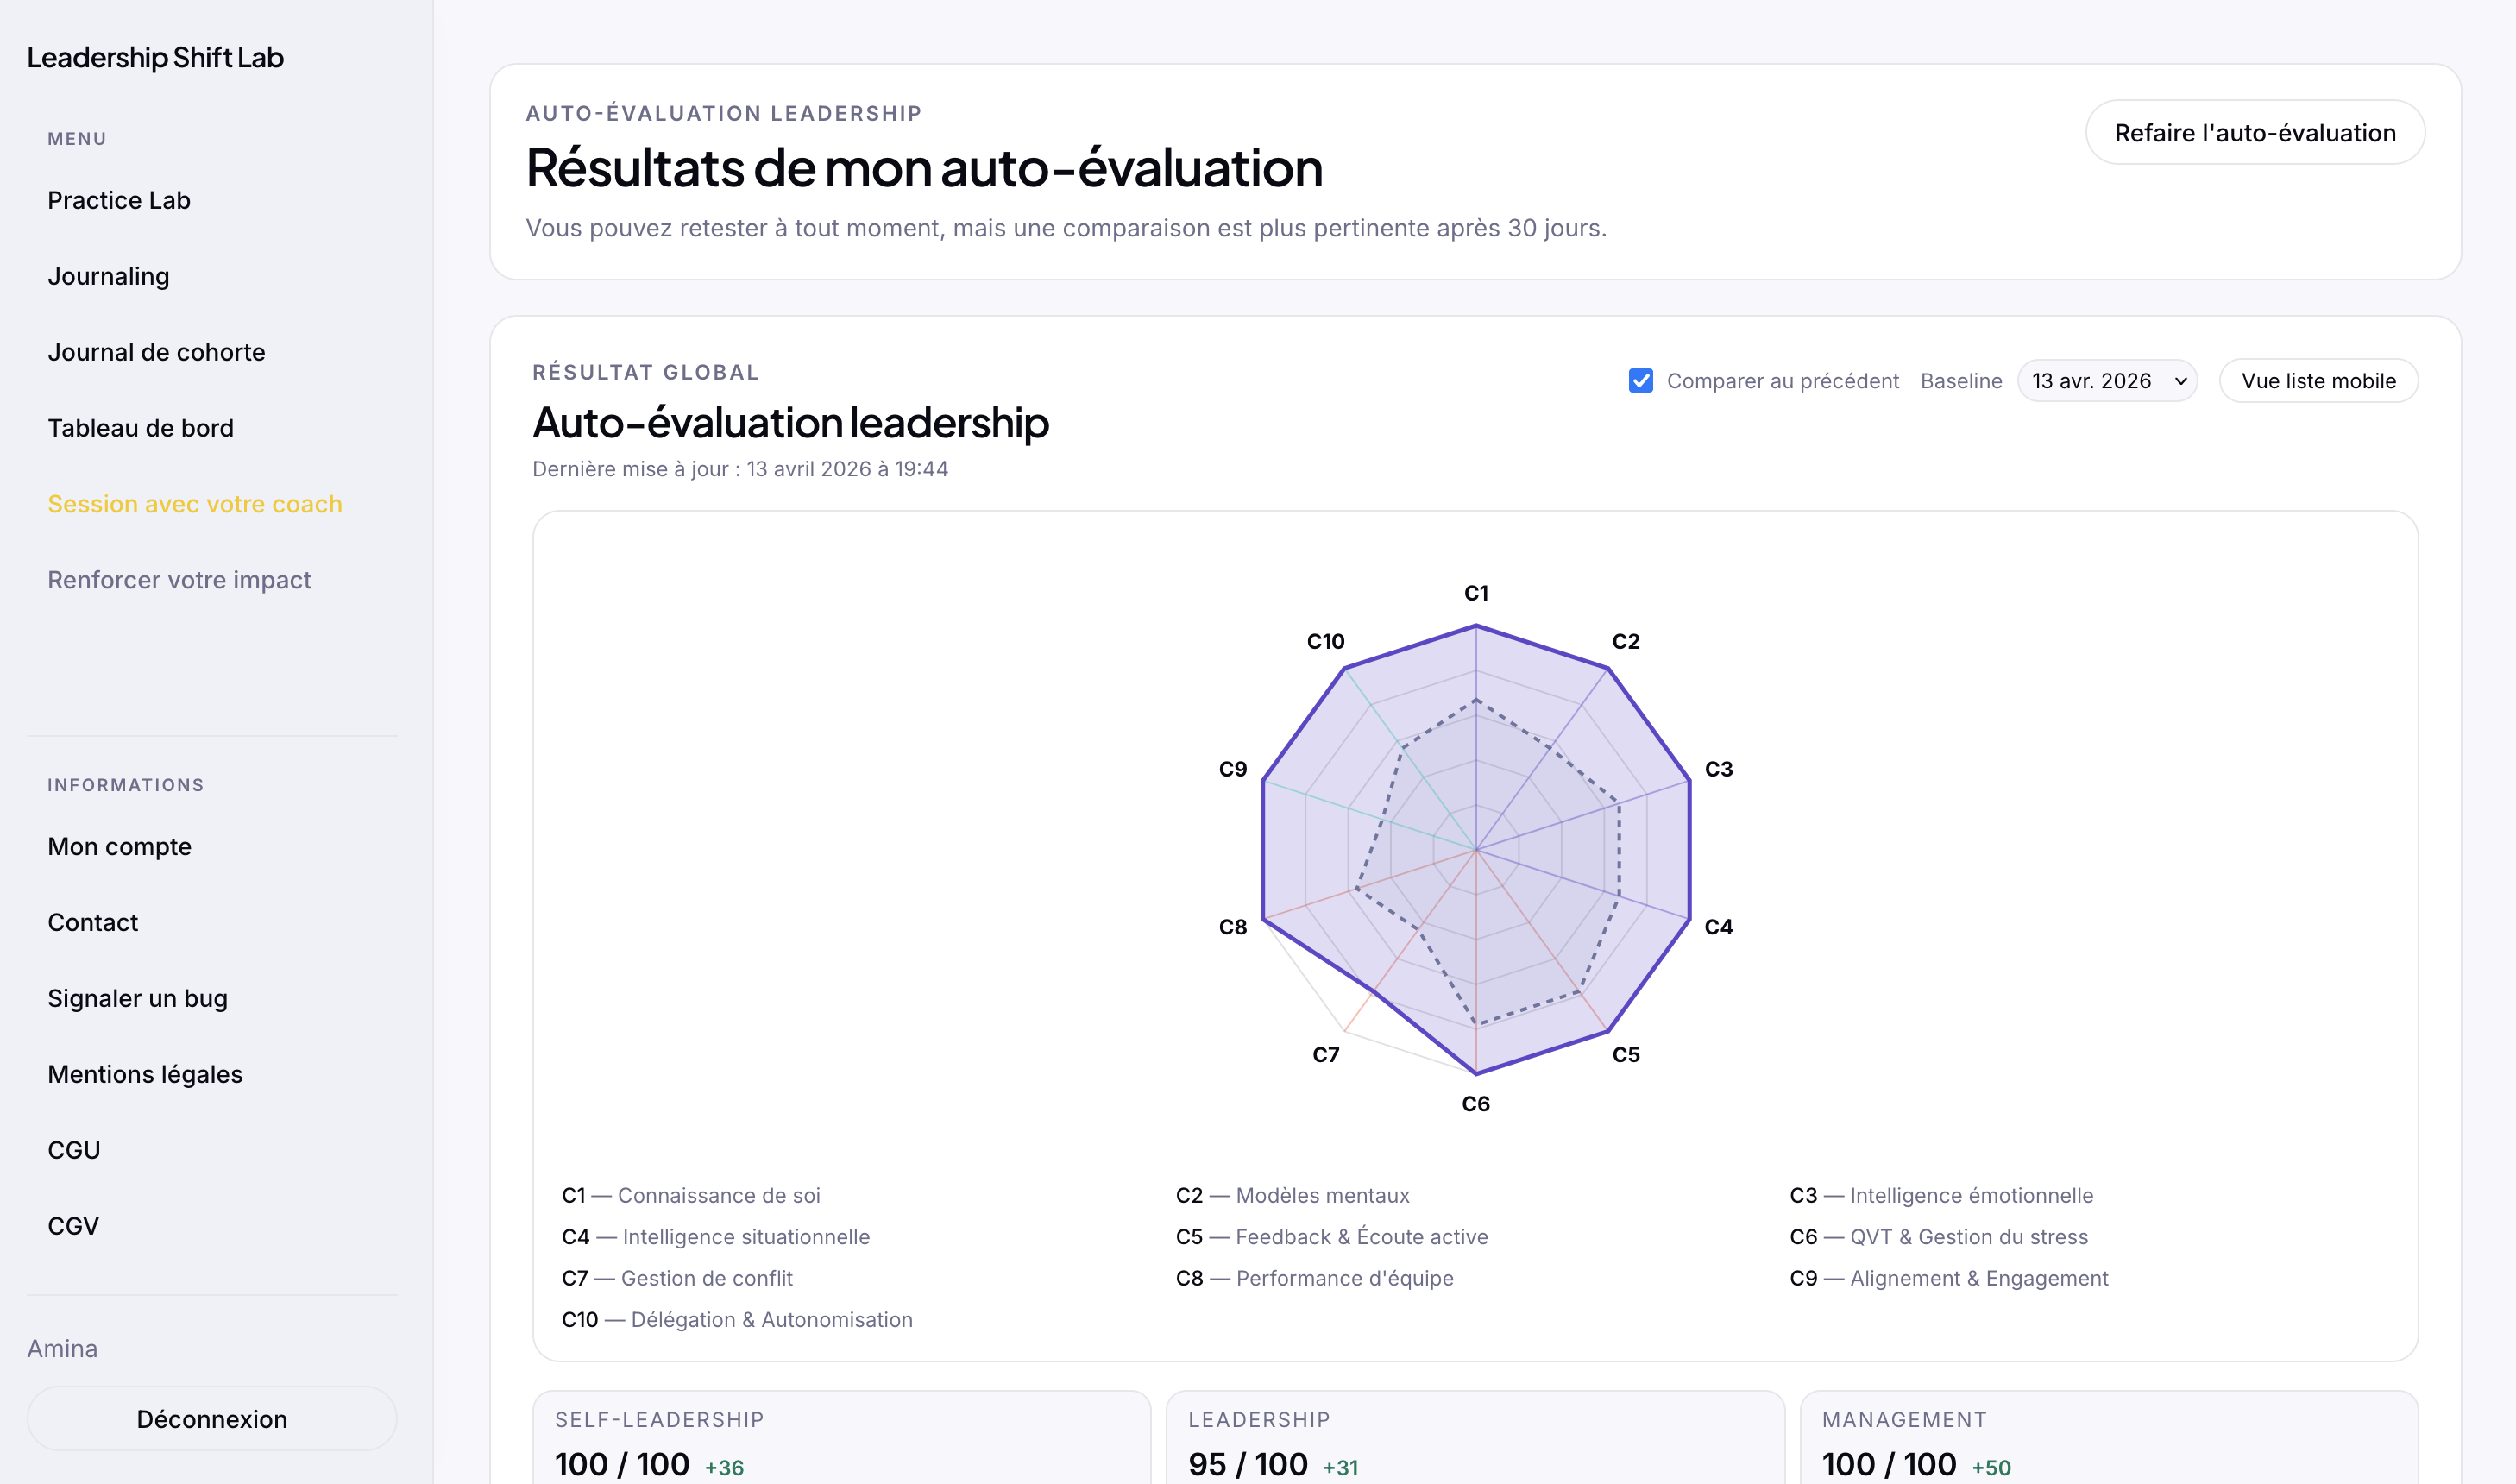Open Mentions légales page

[x=145, y=1075]
